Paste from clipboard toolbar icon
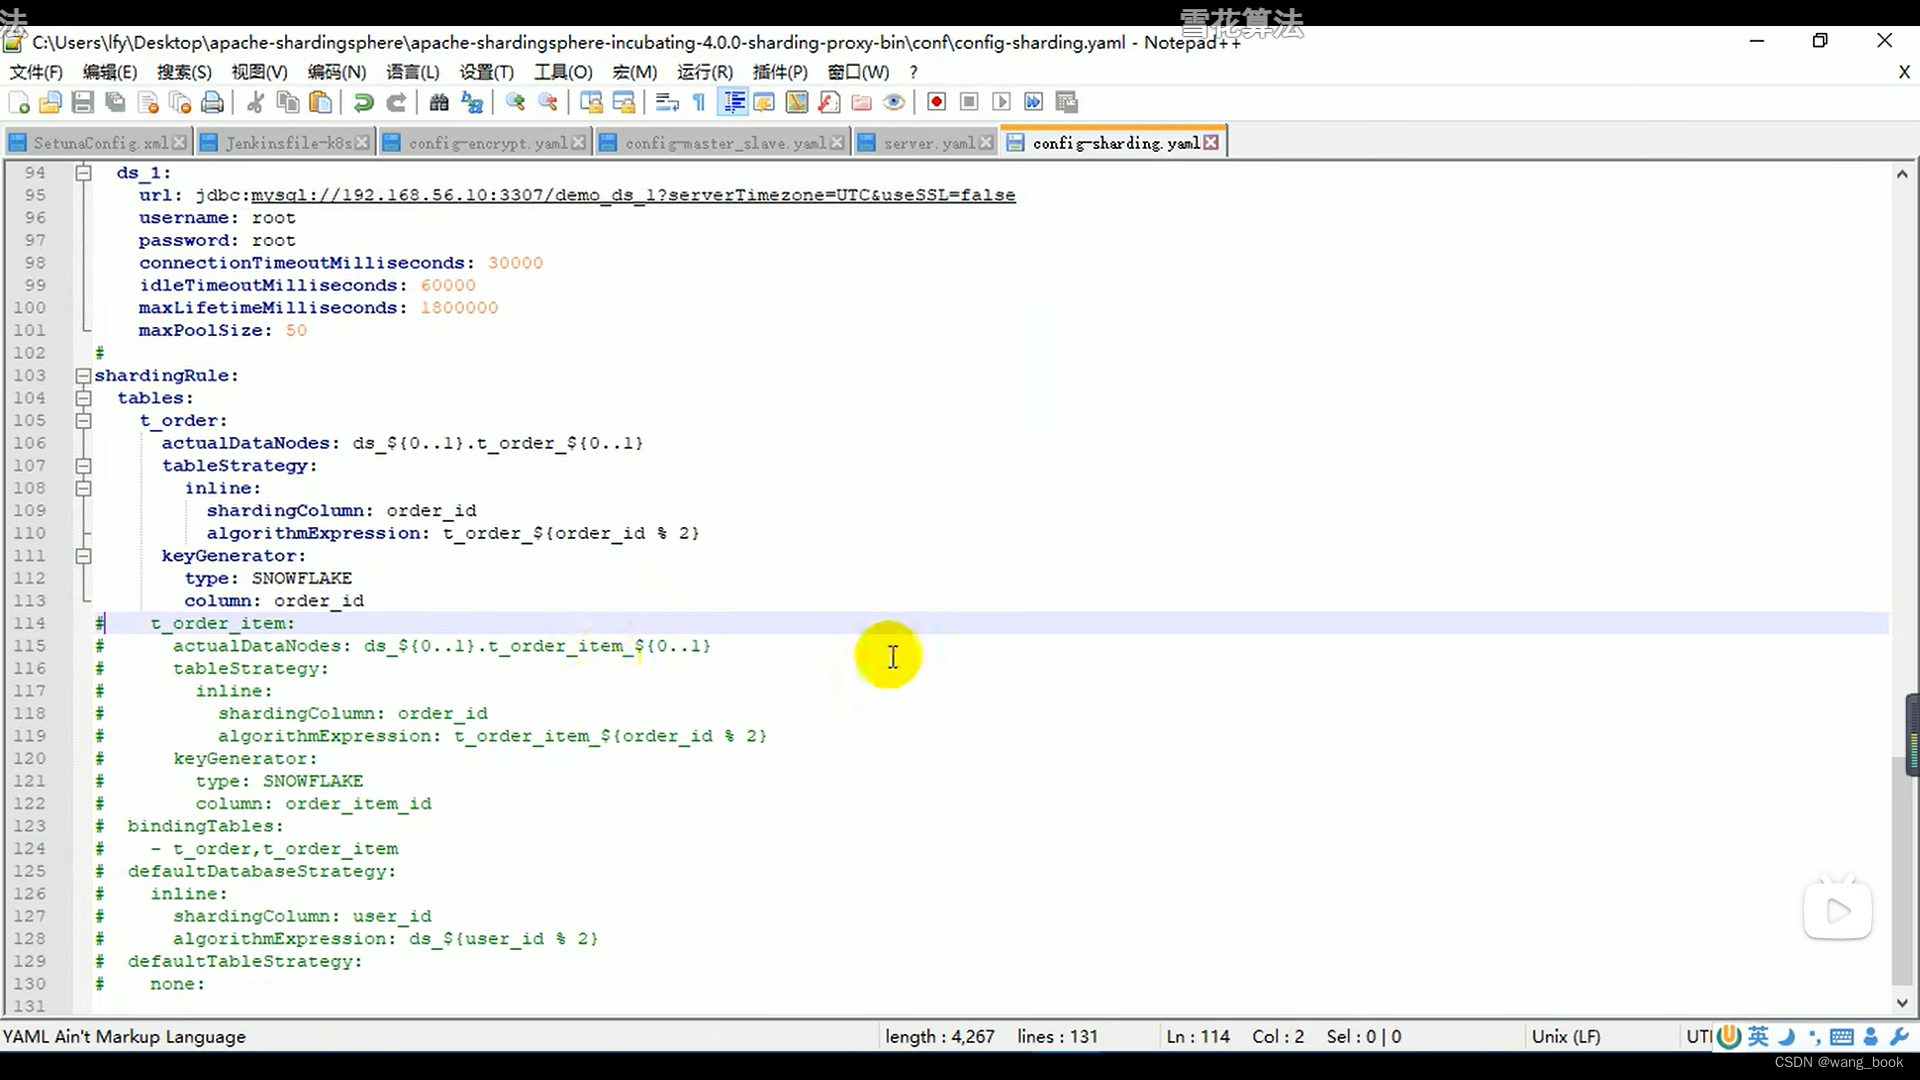Image resolution: width=1920 pixels, height=1080 pixels. click(x=320, y=102)
